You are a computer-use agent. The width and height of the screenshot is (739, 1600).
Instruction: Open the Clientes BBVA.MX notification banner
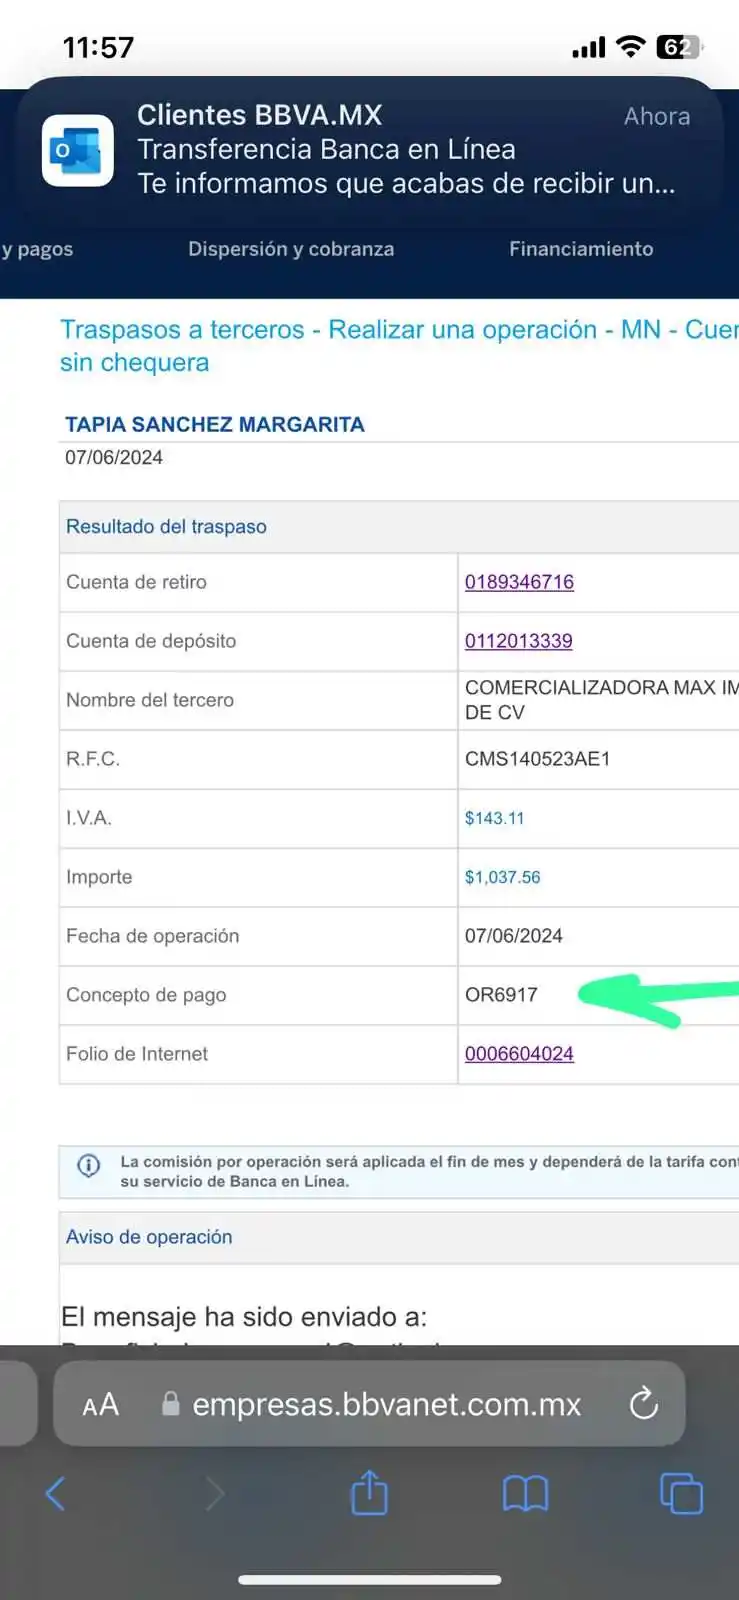click(400, 150)
